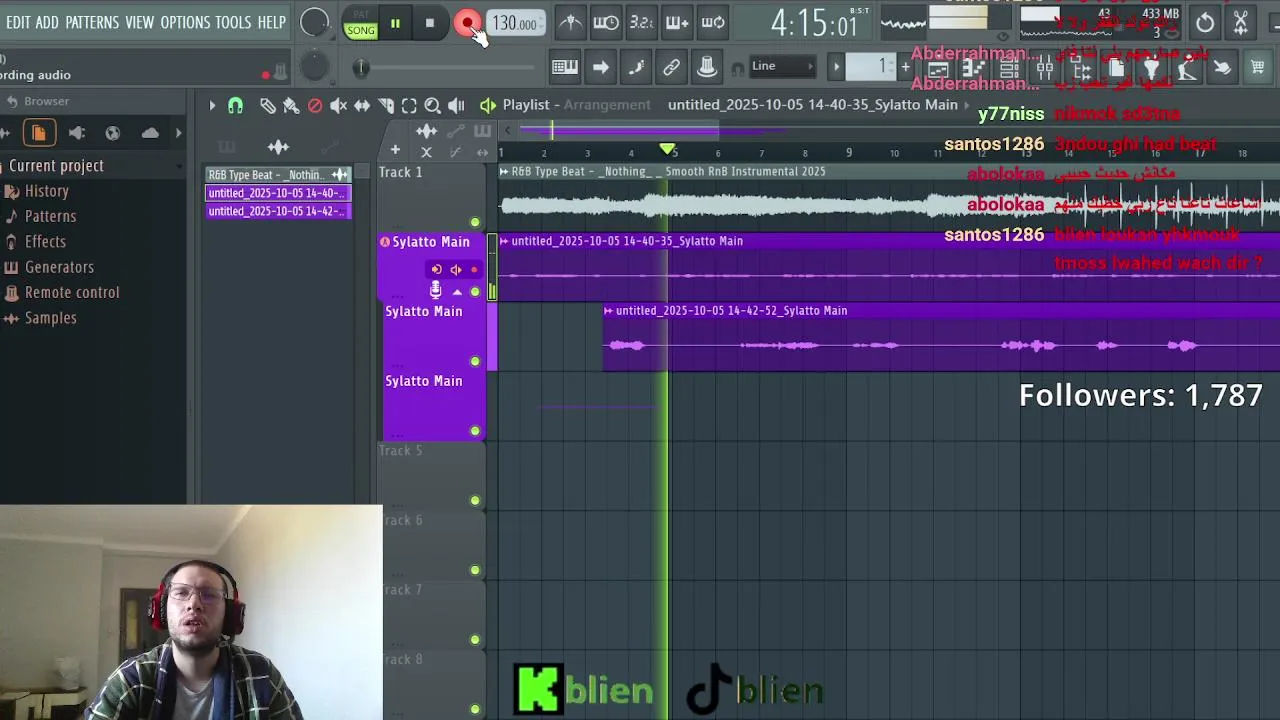Expand the browser tabs arrow
This screenshot has height=720, width=1280.
tap(178, 132)
